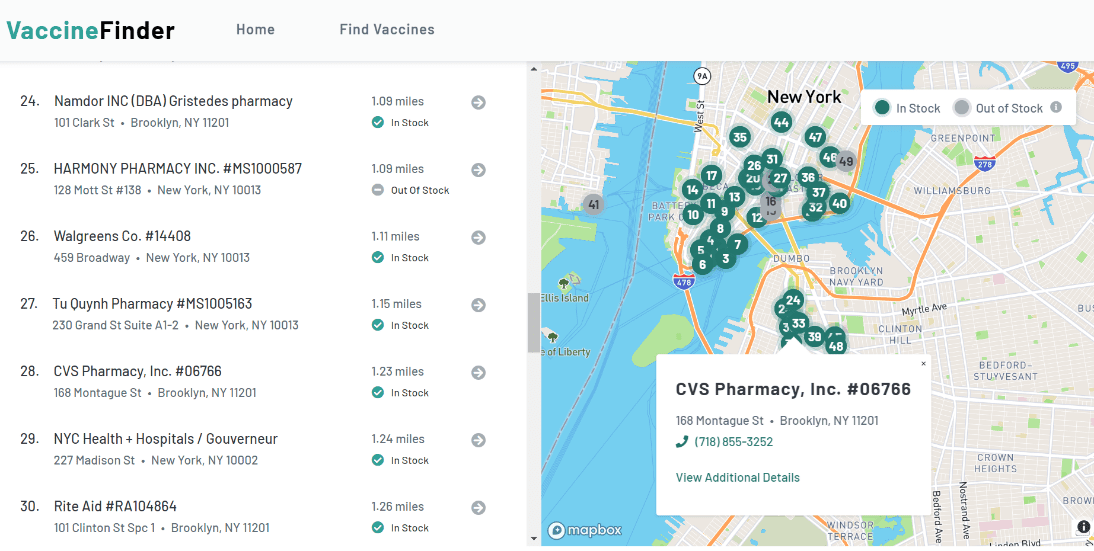This screenshot has height=551, width=1094.
Task: Open details arrow for Namdor INC Gristedes pharmacy
Action: coord(478,103)
